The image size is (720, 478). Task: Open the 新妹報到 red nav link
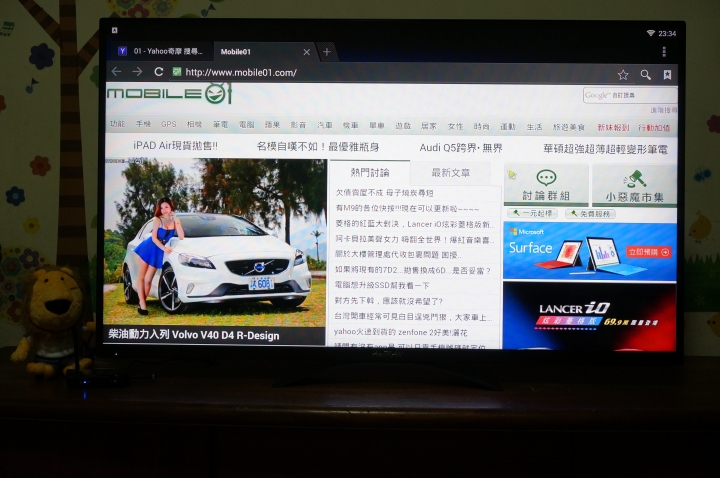613,128
